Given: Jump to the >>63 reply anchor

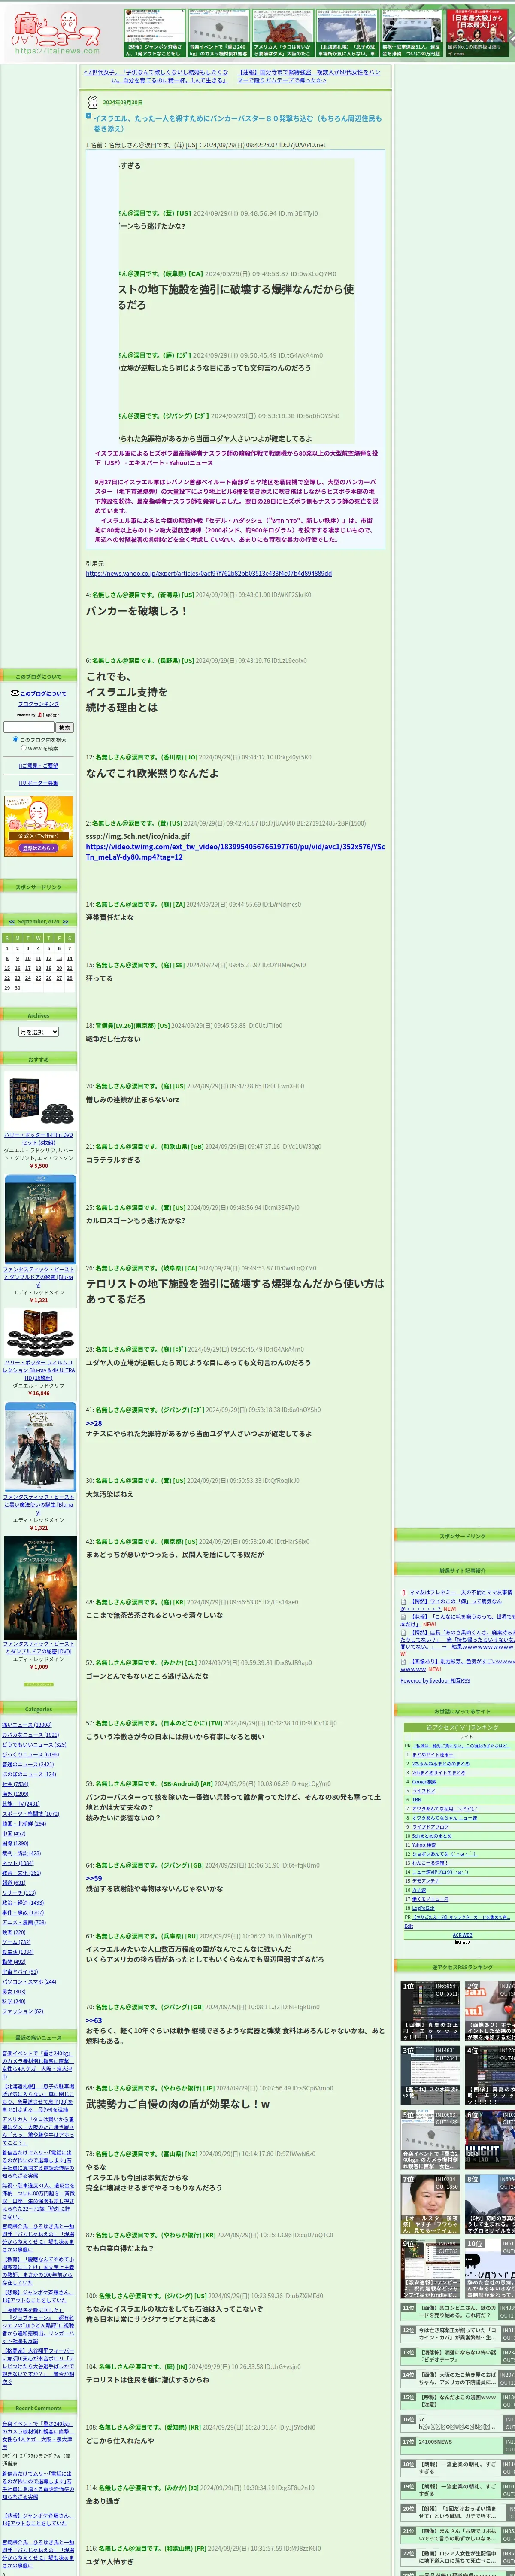Looking at the screenshot, I should 94,2020.
